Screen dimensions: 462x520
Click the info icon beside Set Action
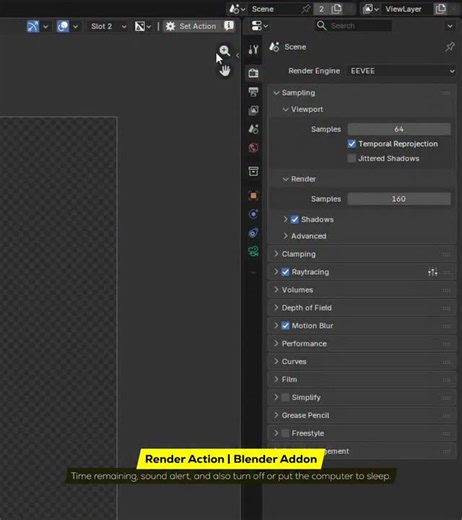[x=229, y=26]
